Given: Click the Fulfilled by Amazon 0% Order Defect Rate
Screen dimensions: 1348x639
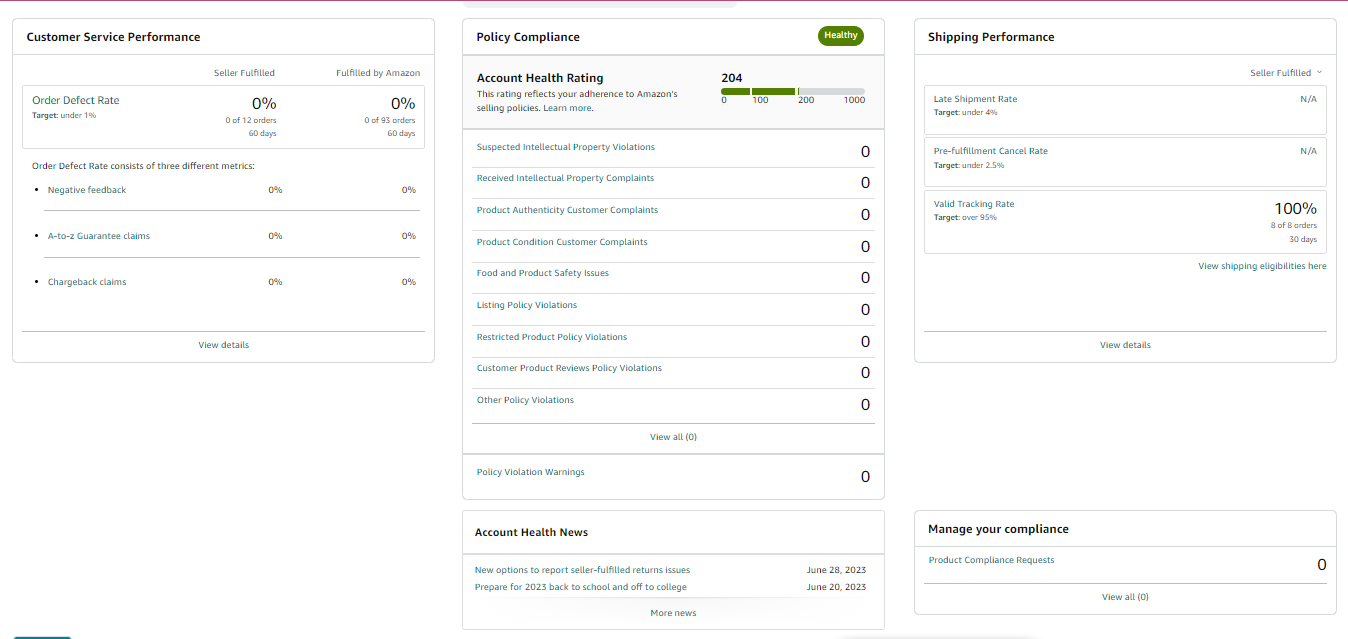Looking at the screenshot, I should pos(403,103).
